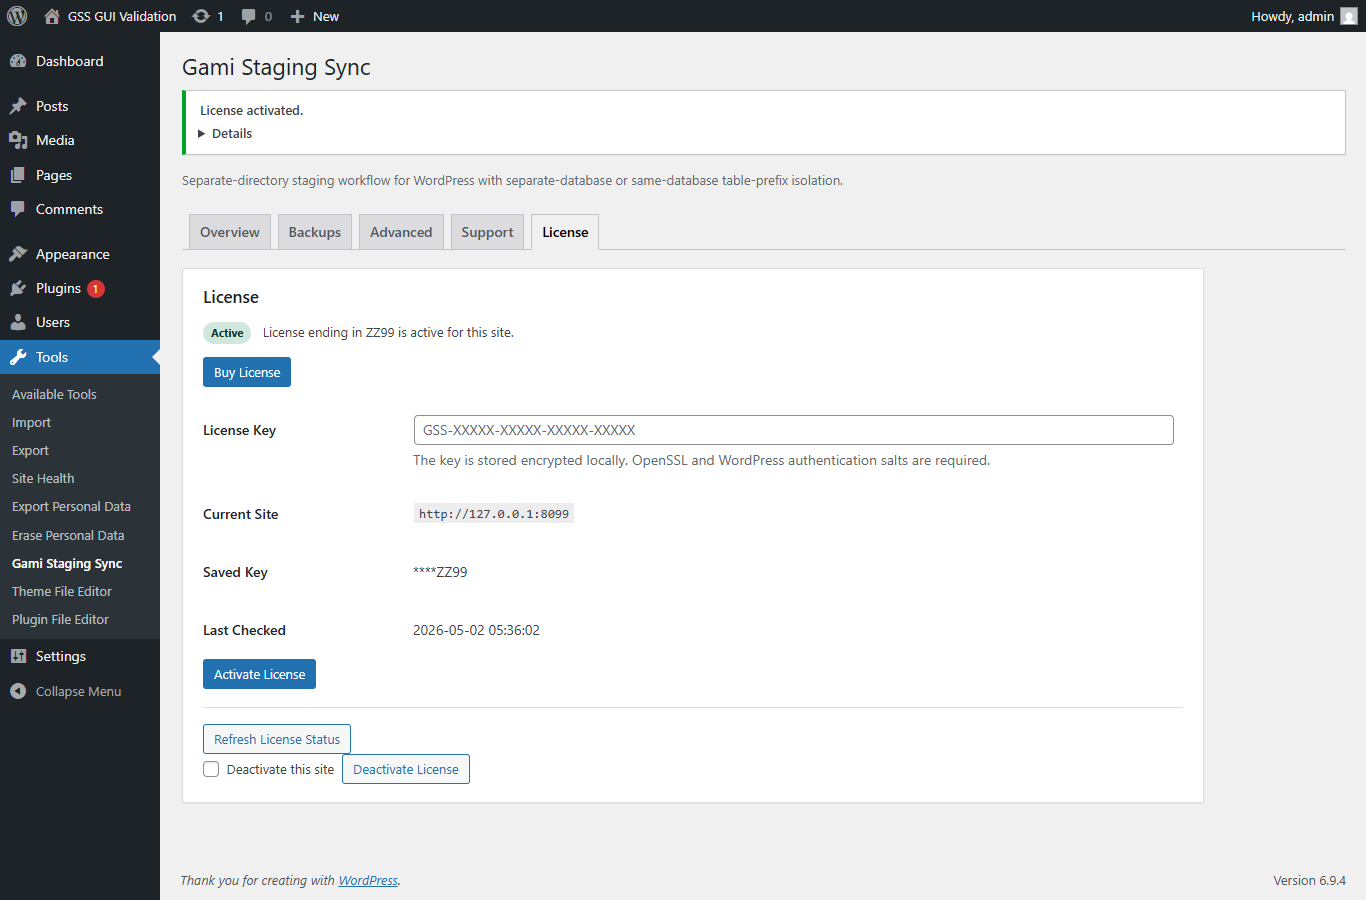Open the comments bubble icon in admin bar
Viewport: 1366px width, 900px height.
(249, 16)
